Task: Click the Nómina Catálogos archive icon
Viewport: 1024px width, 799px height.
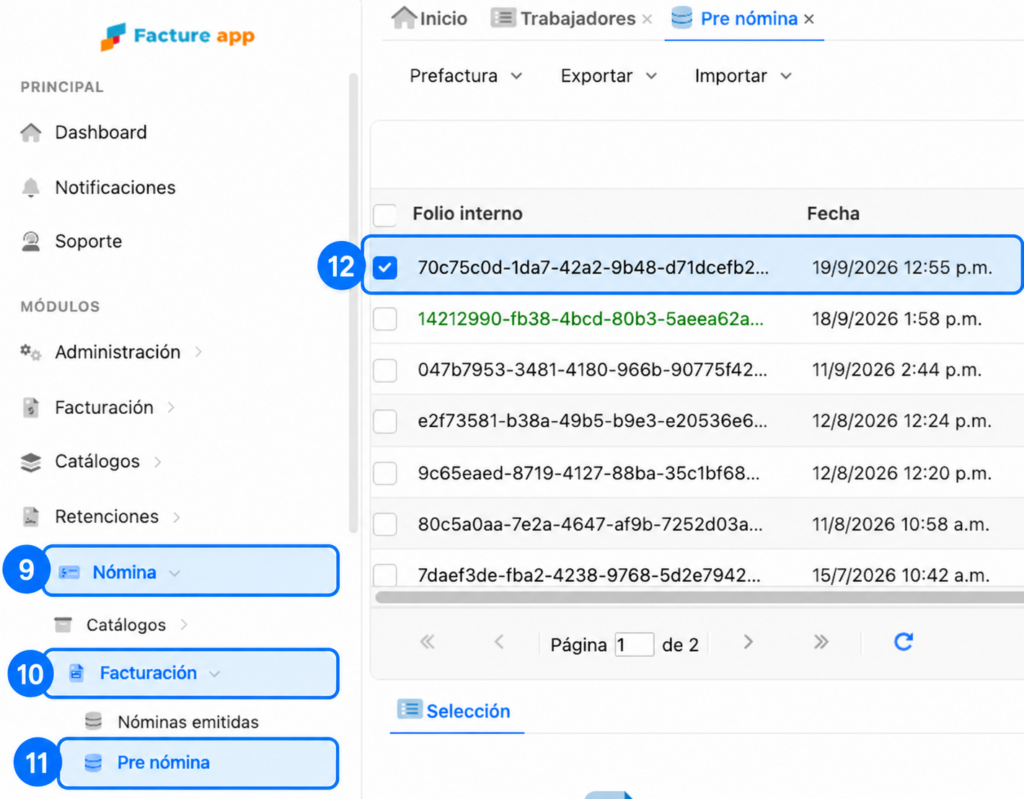Action: coord(63,625)
